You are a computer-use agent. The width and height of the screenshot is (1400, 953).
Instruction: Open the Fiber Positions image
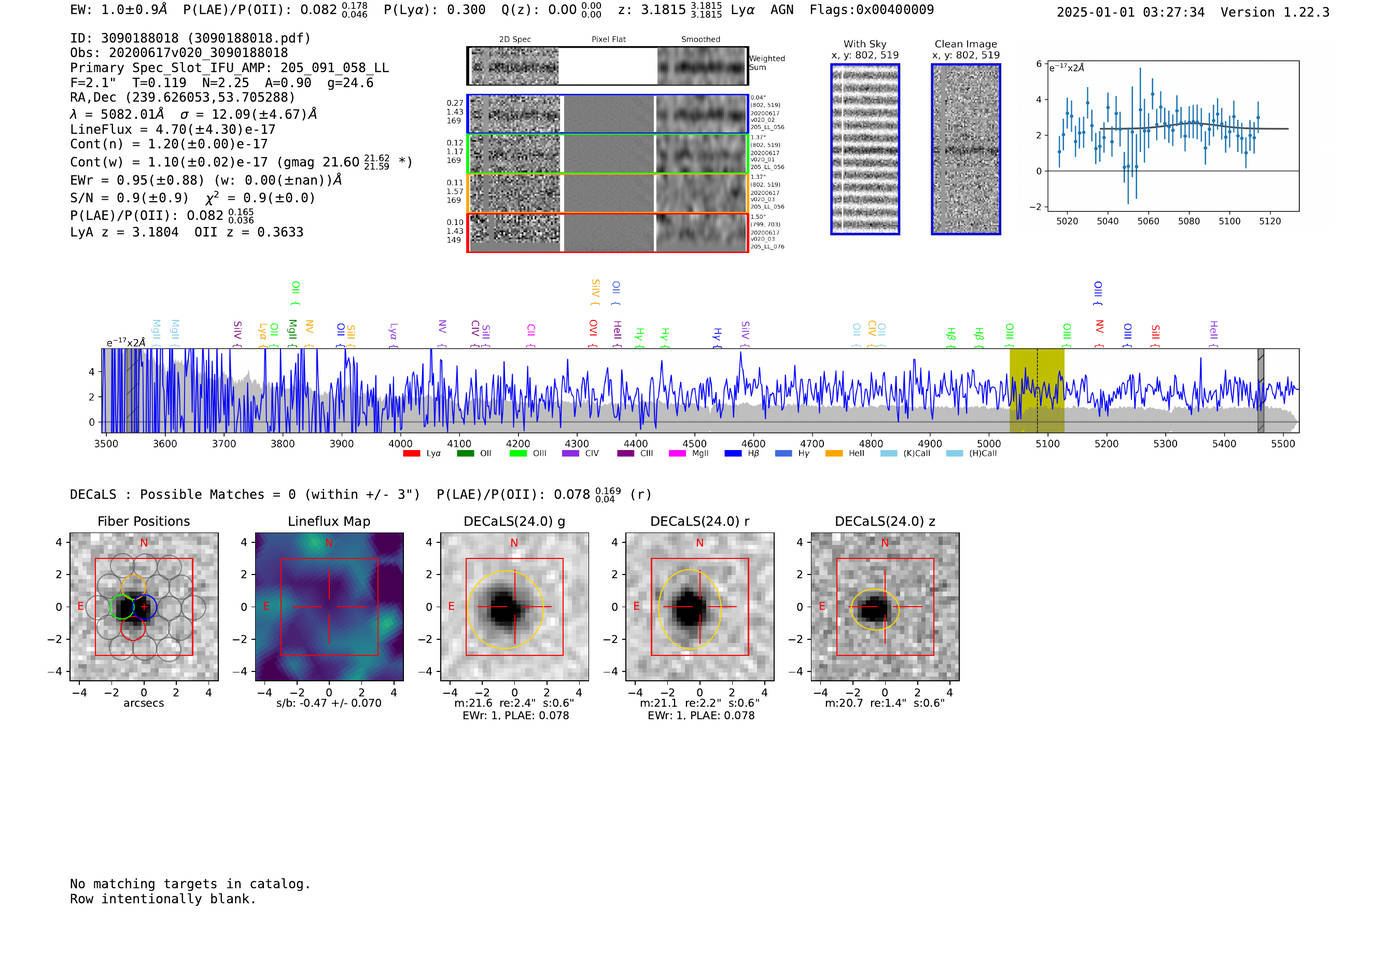click(x=144, y=607)
